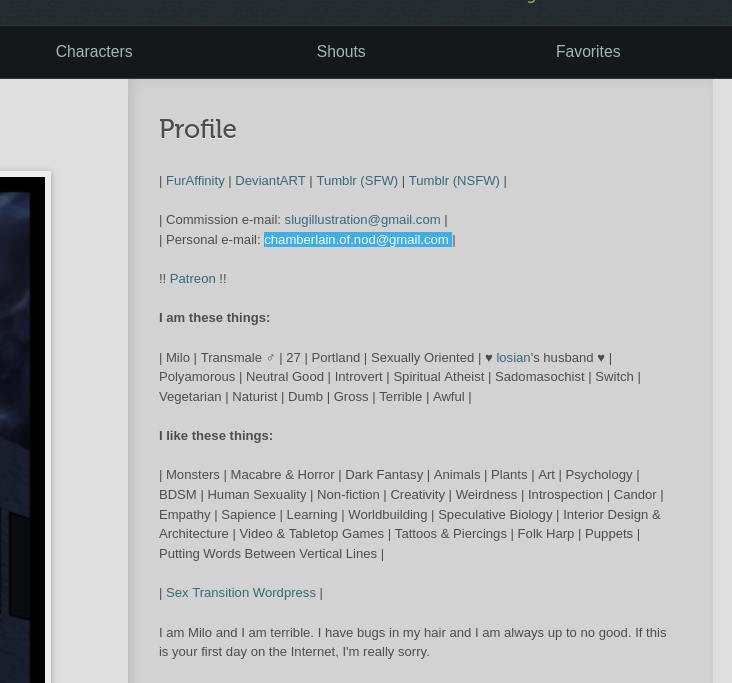Go to the Favorites tab
The width and height of the screenshot is (732, 683).
[588, 52]
